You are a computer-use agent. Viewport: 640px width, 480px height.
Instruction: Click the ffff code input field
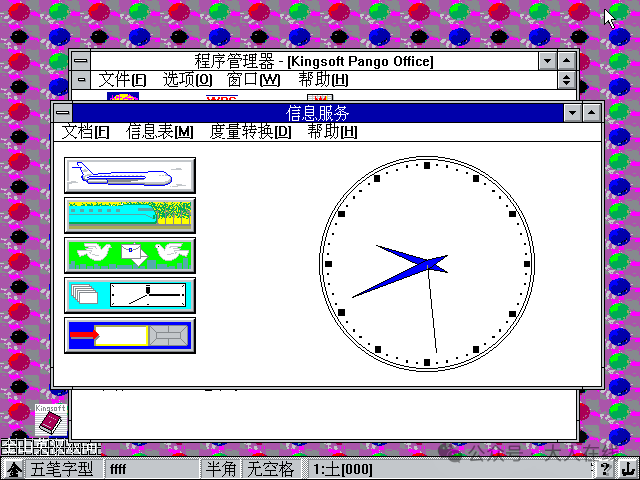pyautogui.click(x=152, y=469)
